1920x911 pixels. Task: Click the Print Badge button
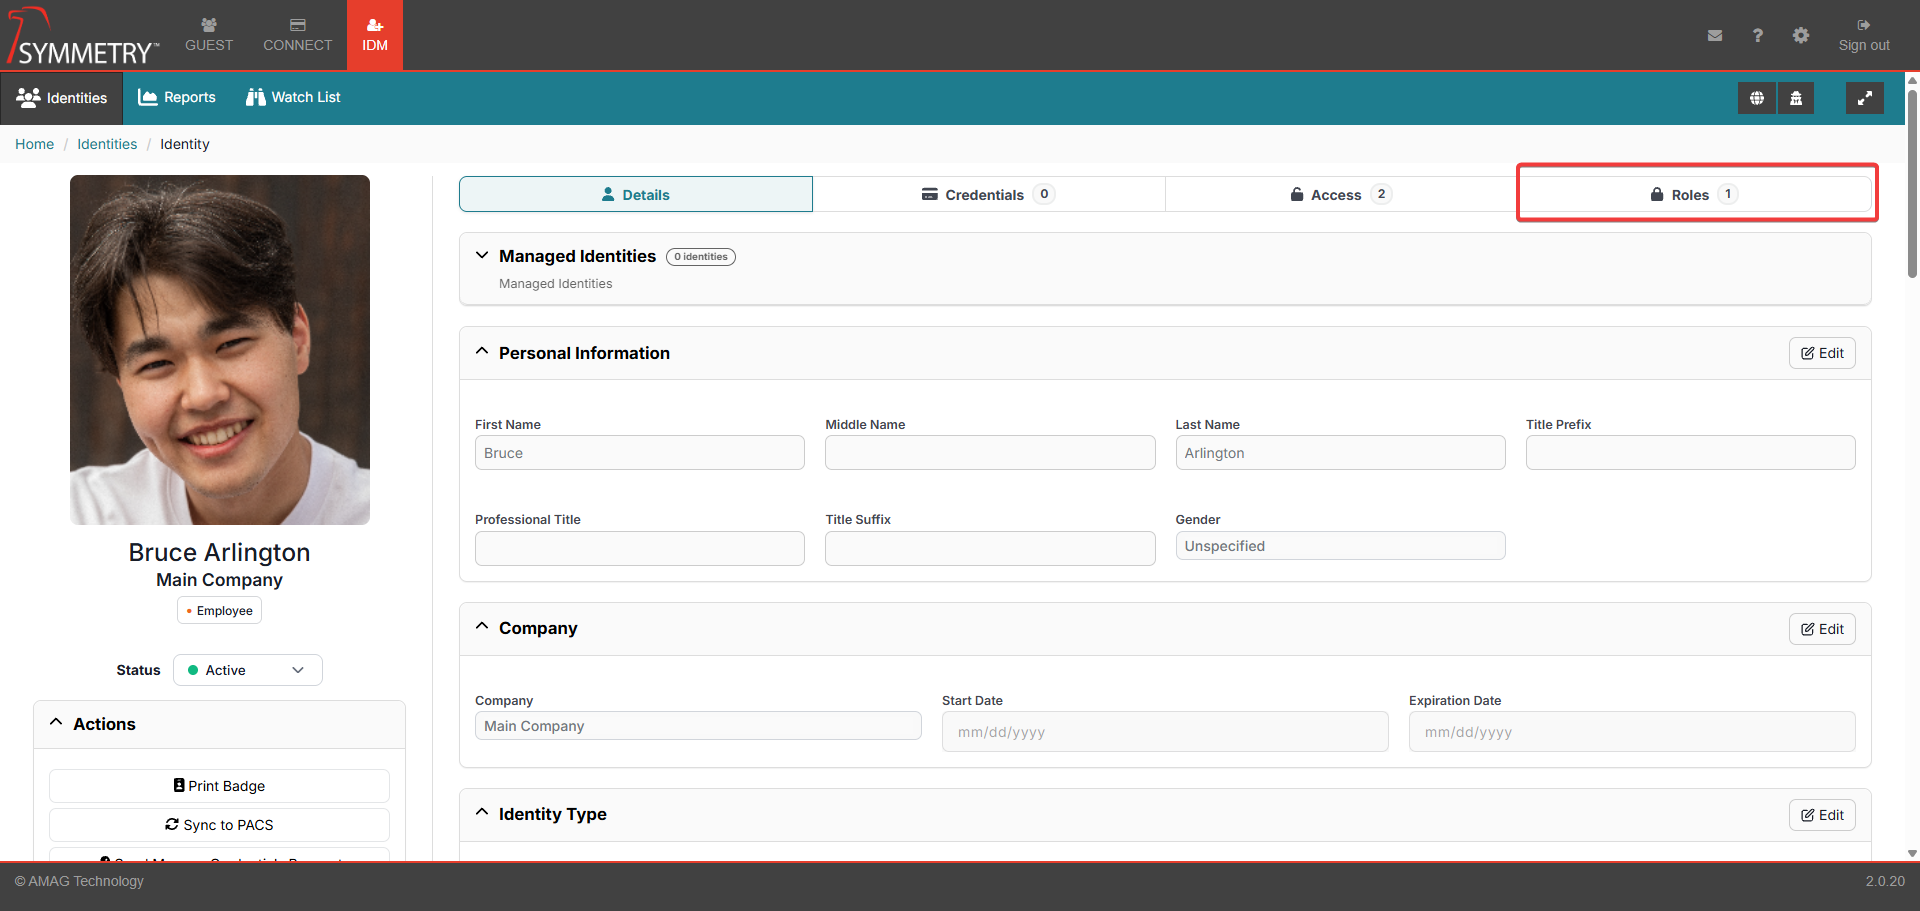(219, 786)
